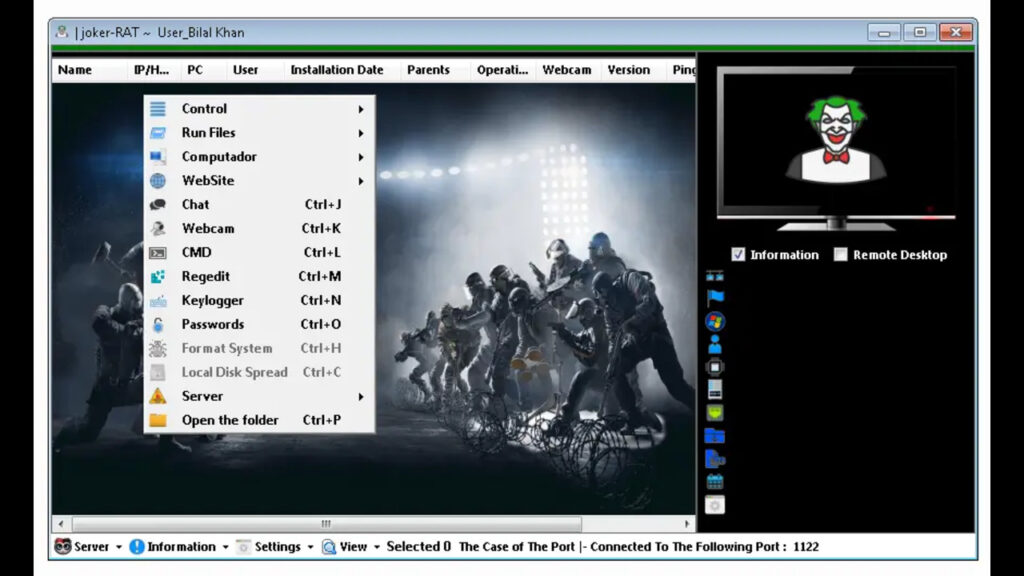Open the Settings dropdown arrow
Viewport: 1024px width, 576px height.
click(310, 547)
